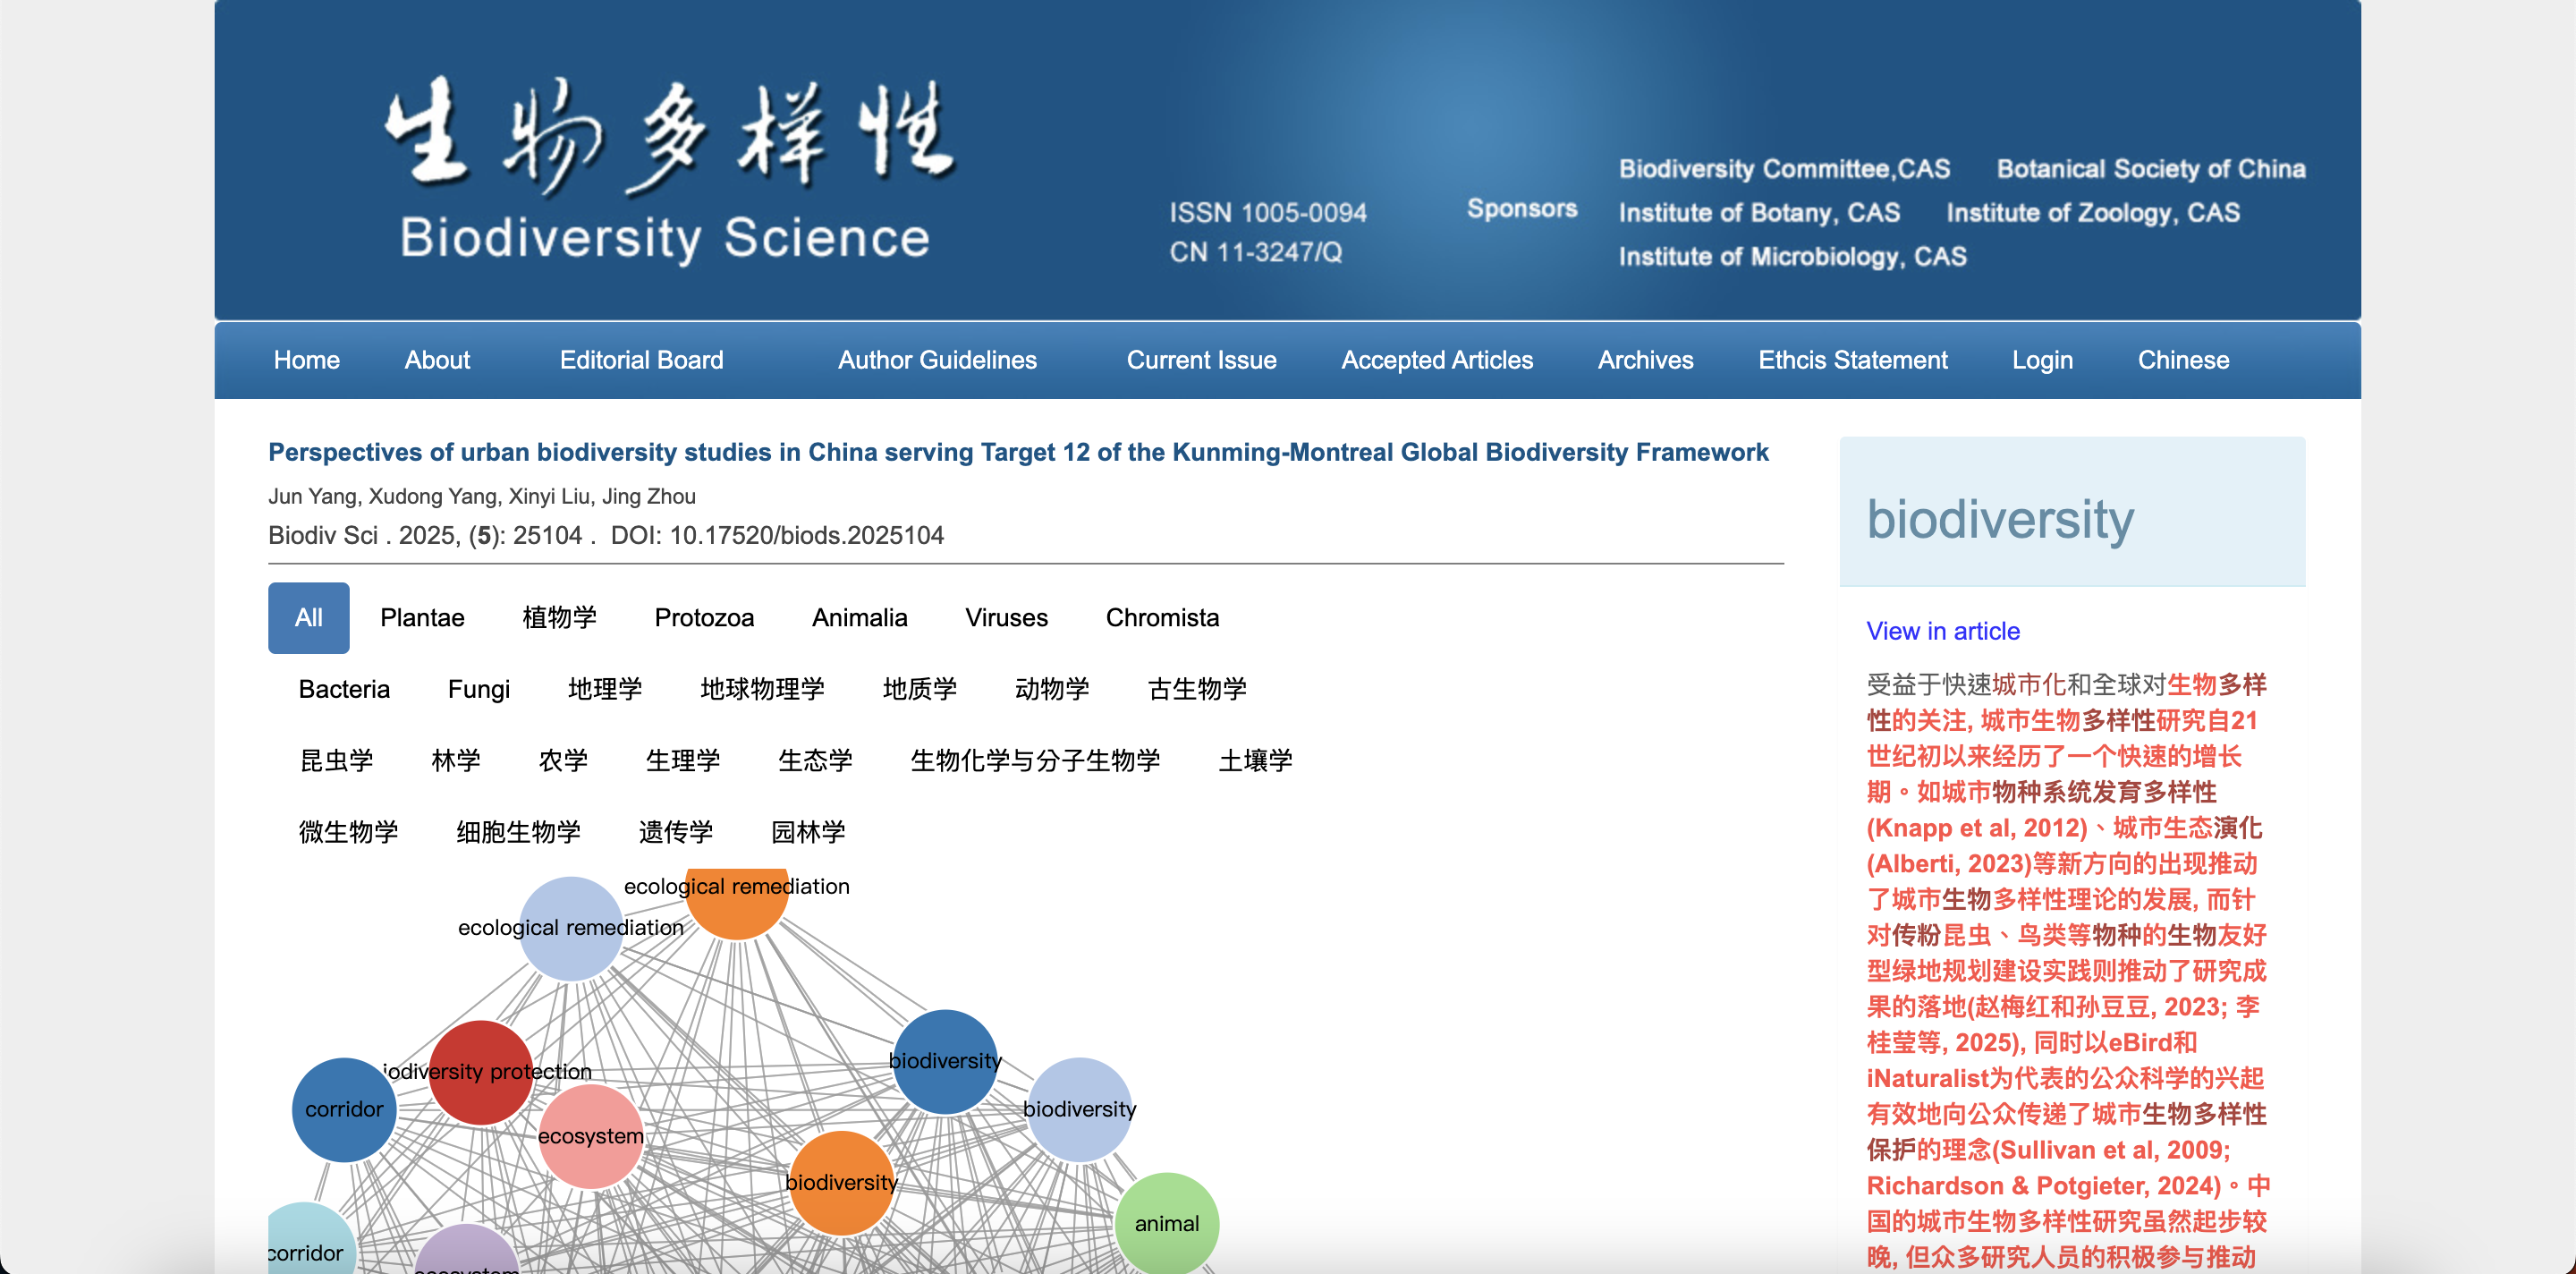Choose the 生态学 category filter

coord(815,761)
